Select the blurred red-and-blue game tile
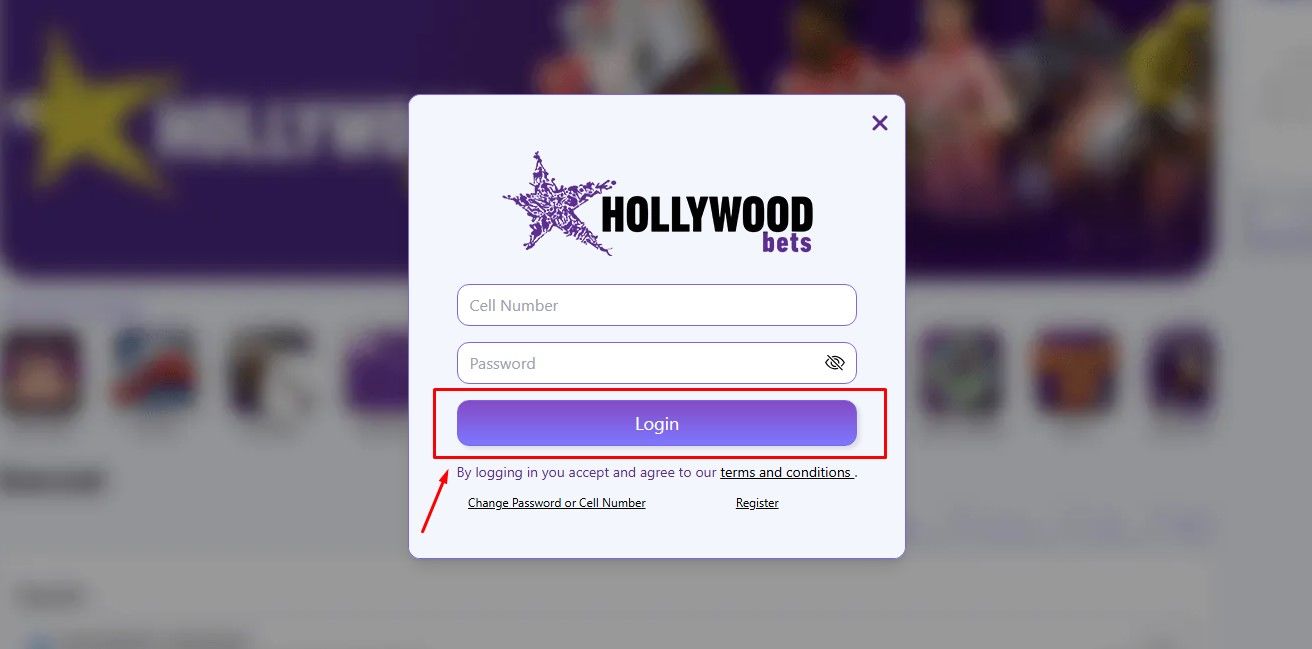Image resolution: width=1312 pixels, height=649 pixels. [x=155, y=372]
